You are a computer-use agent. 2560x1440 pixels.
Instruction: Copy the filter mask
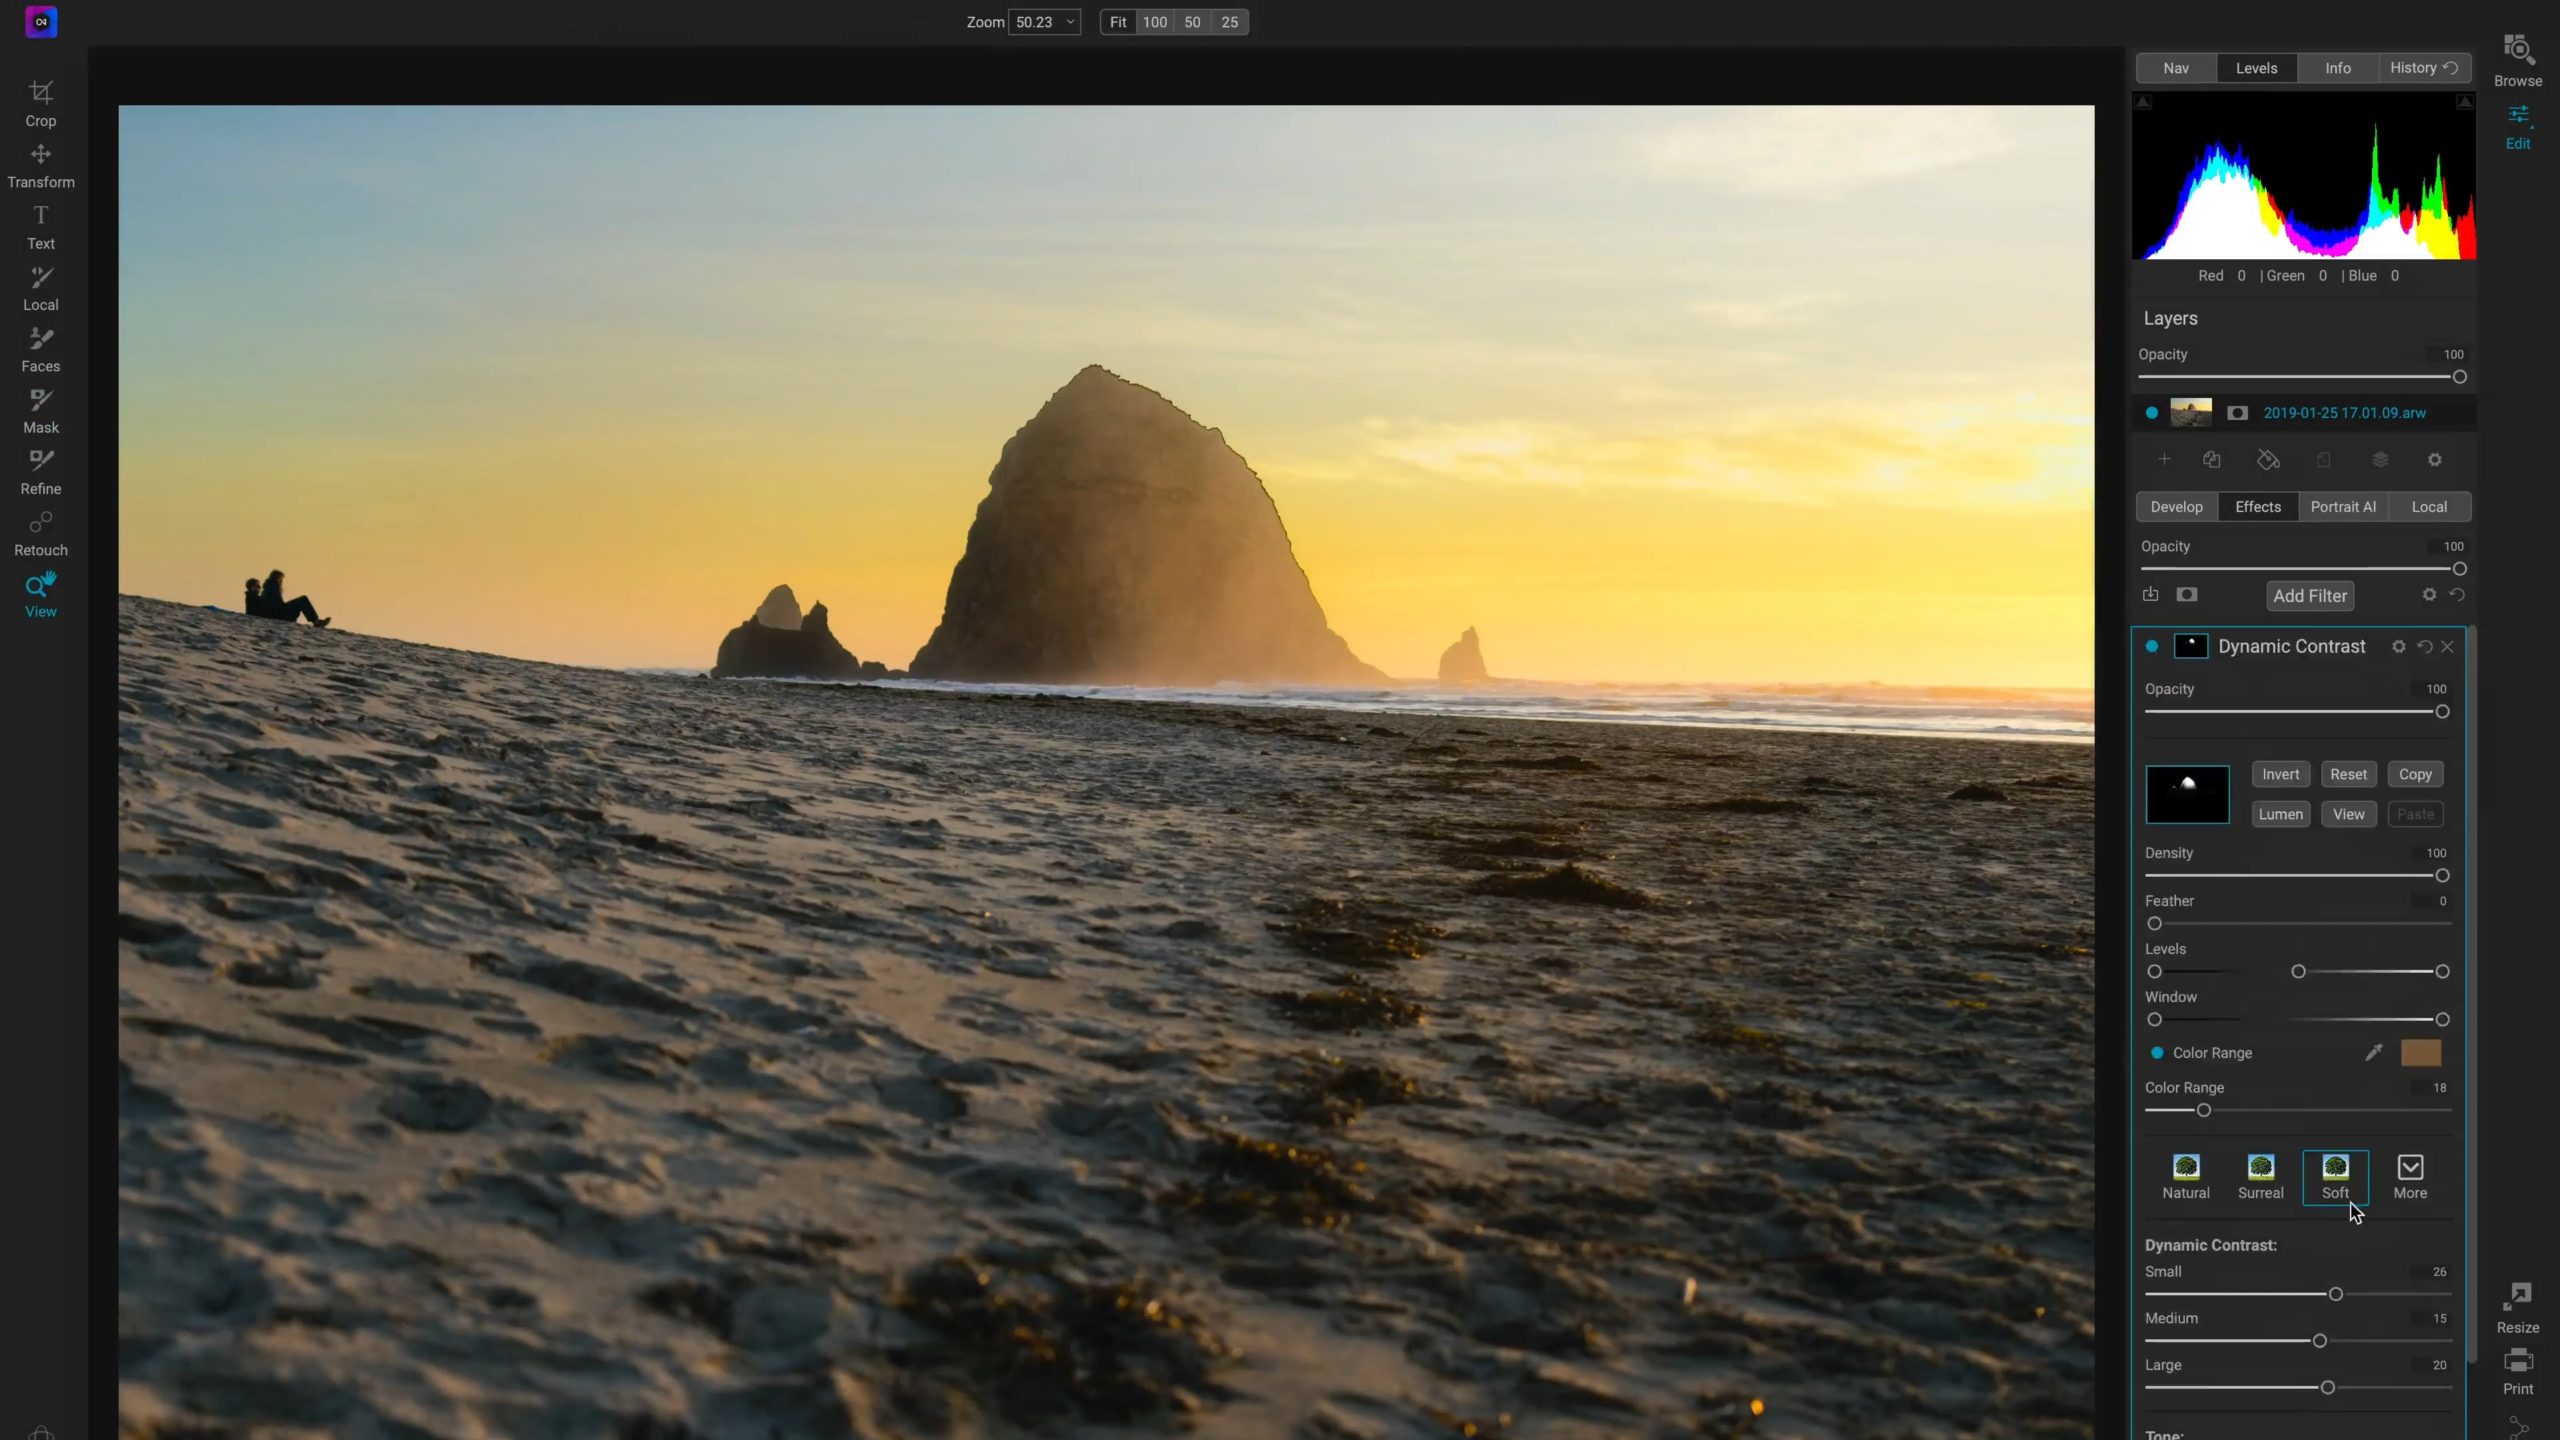[2415, 774]
